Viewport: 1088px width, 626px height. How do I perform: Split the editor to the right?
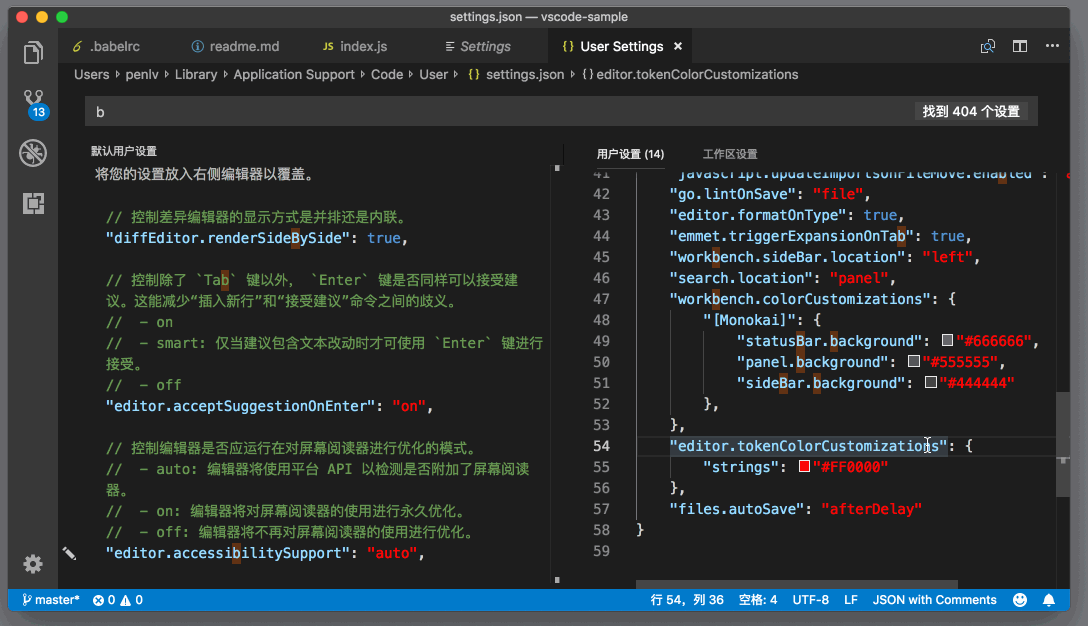1019,46
